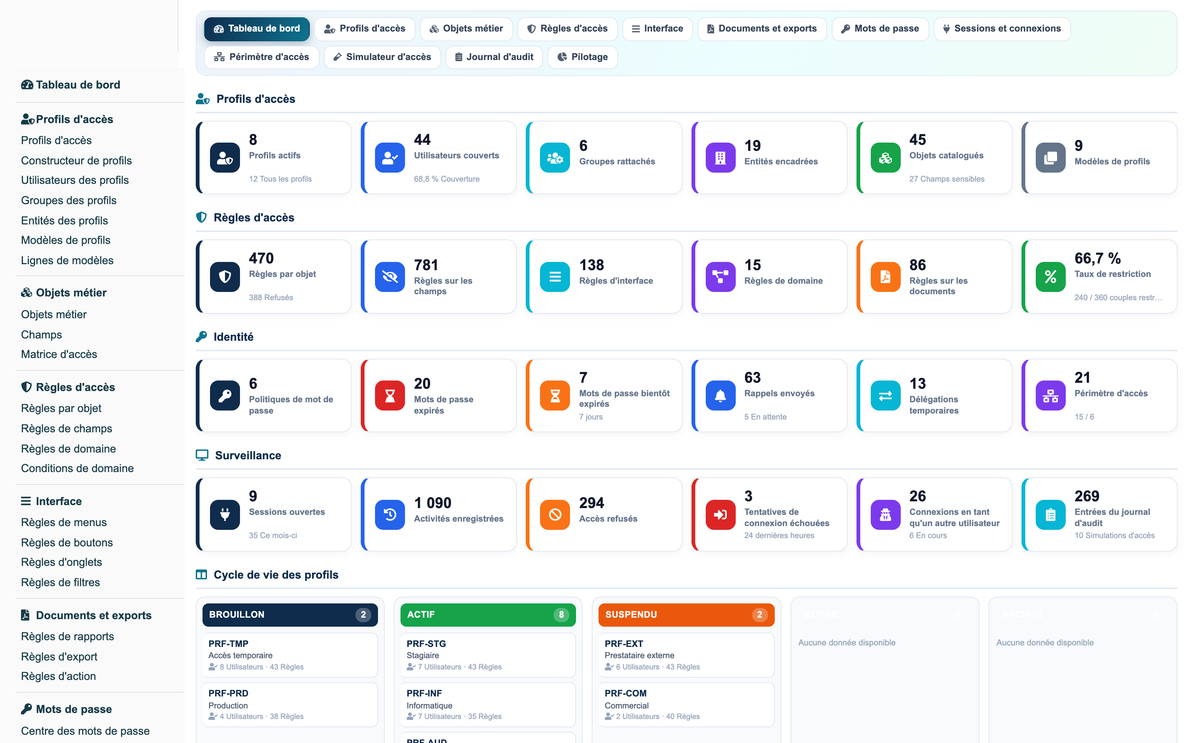Click the bell icon on Rappels envoyés card

coord(720,396)
